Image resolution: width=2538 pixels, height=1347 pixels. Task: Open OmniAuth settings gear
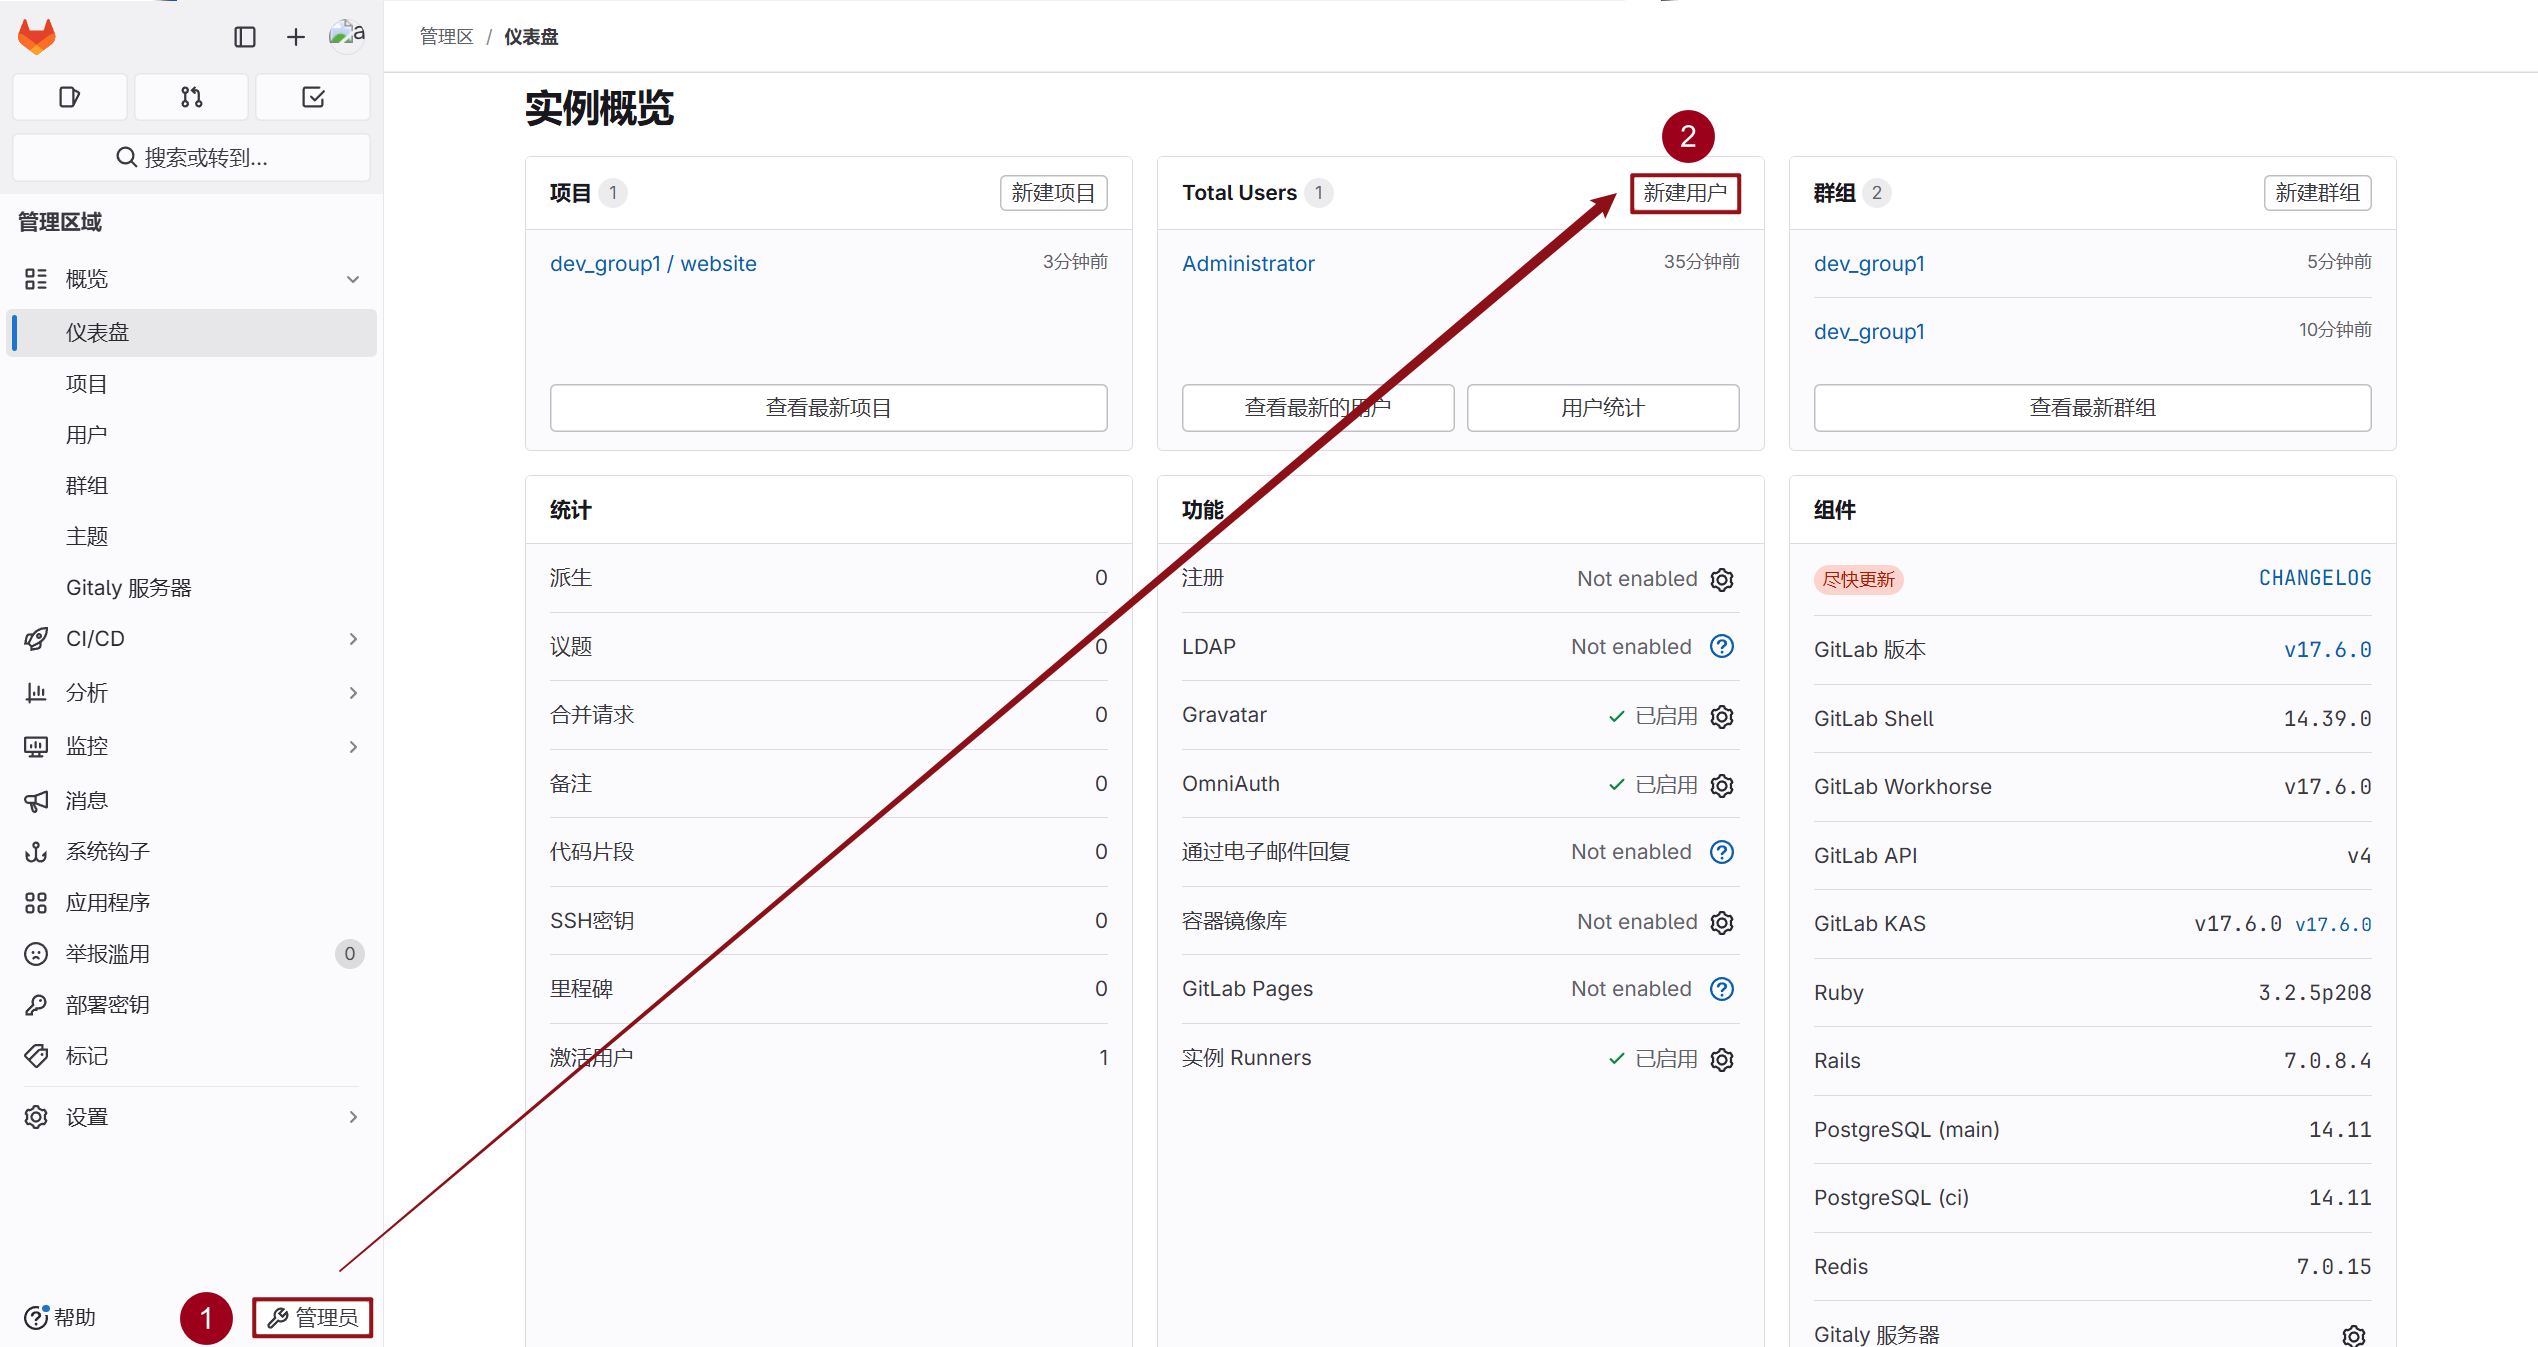pyautogui.click(x=1722, y=785)
